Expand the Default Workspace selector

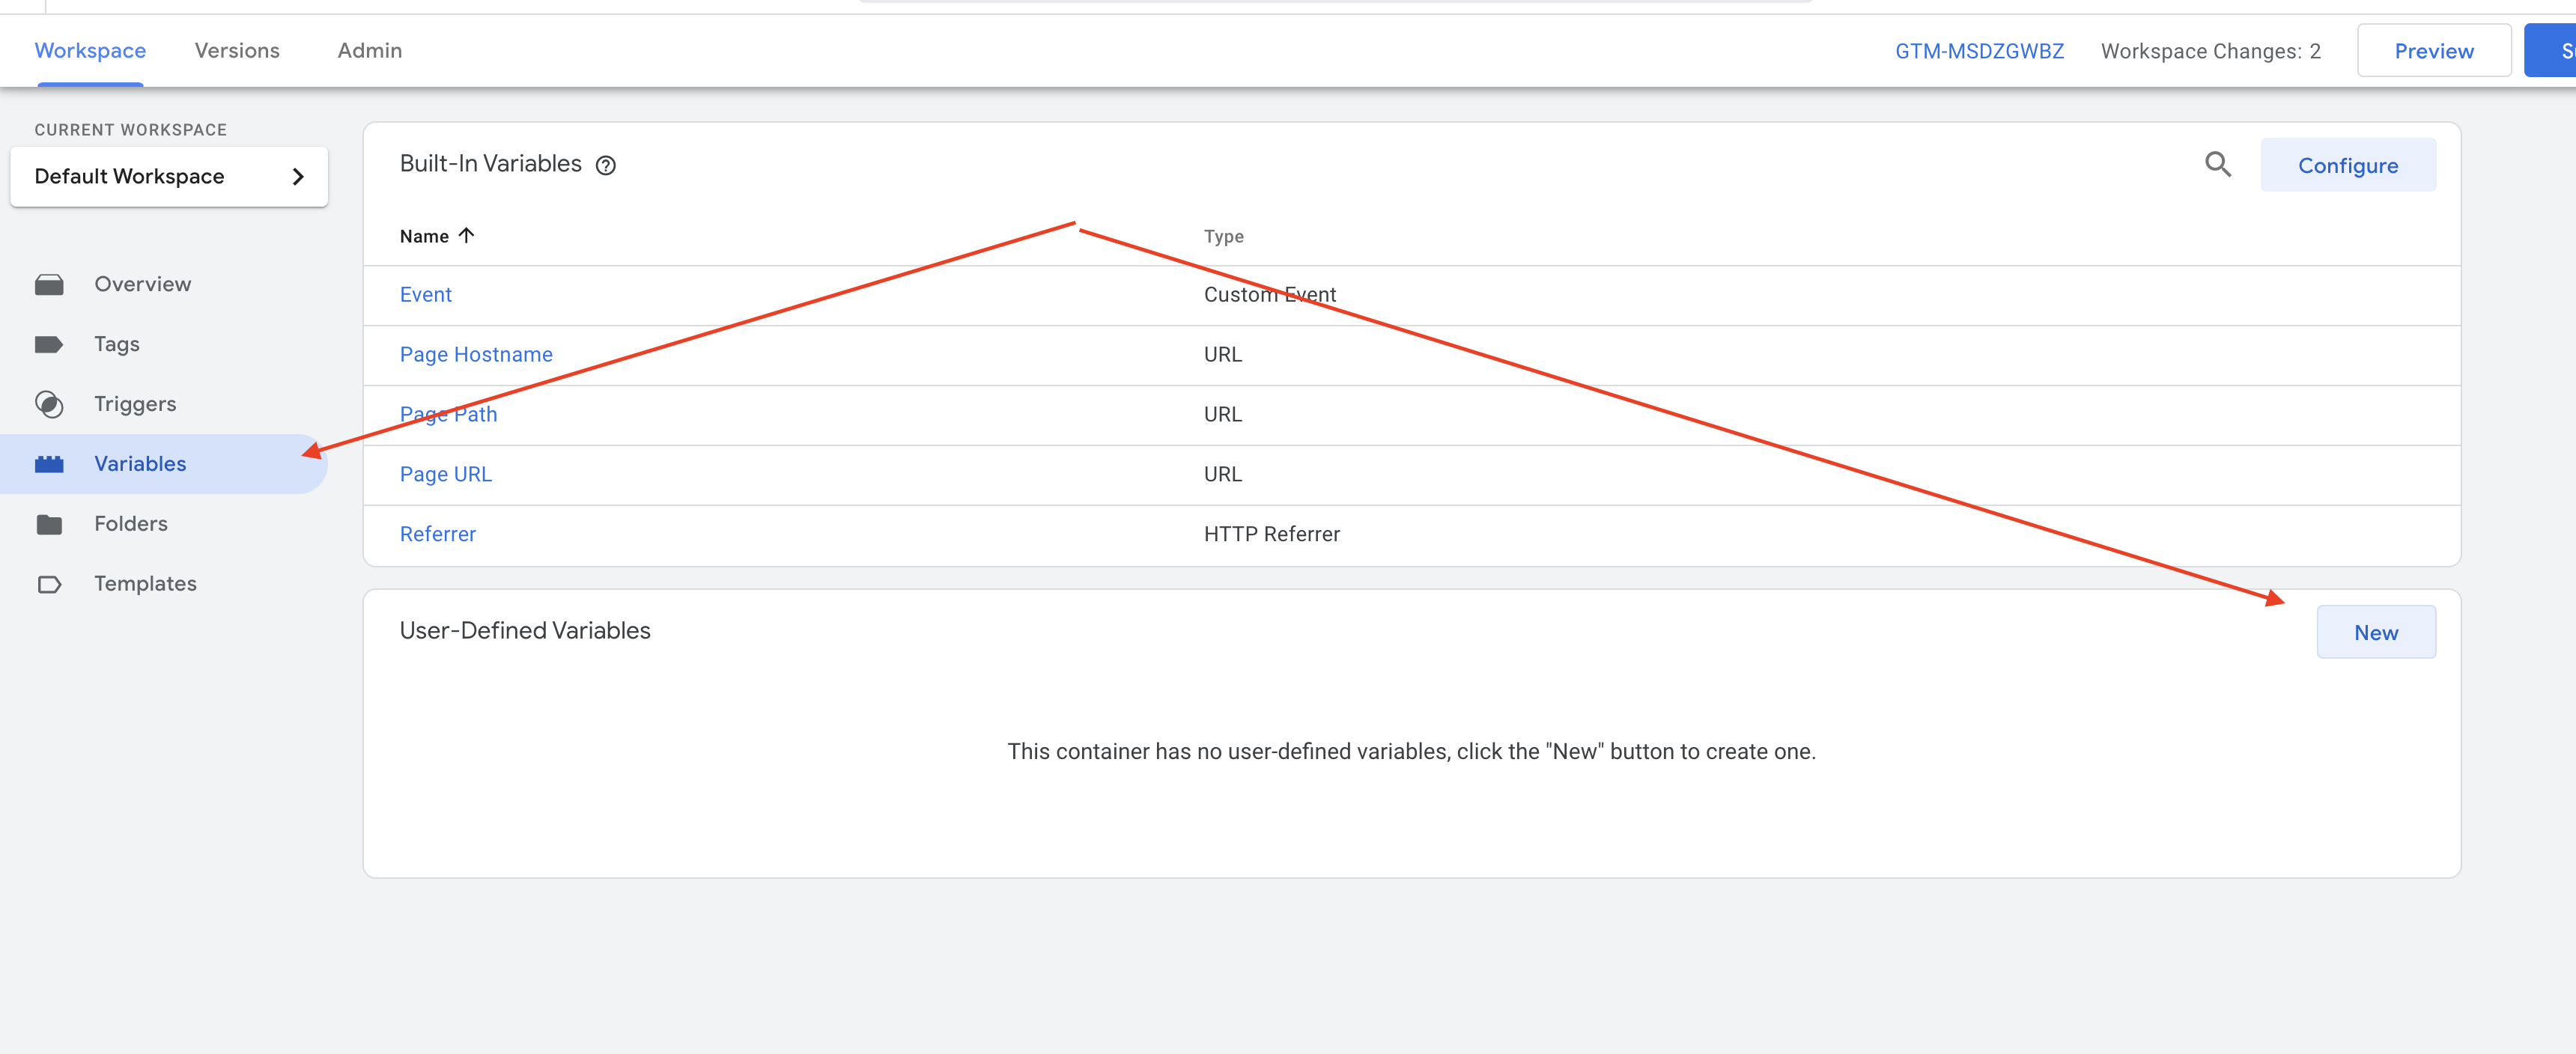[169, 177]
